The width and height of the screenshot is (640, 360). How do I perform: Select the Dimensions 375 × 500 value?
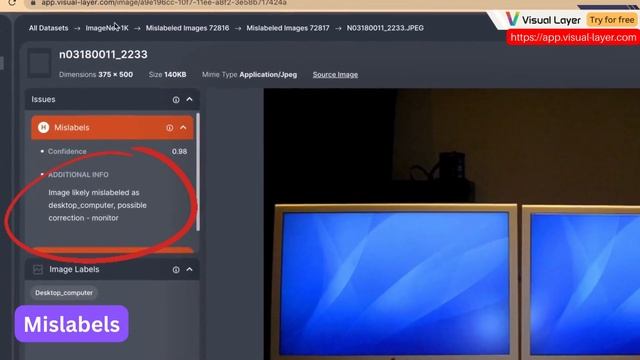click(116, 75)
